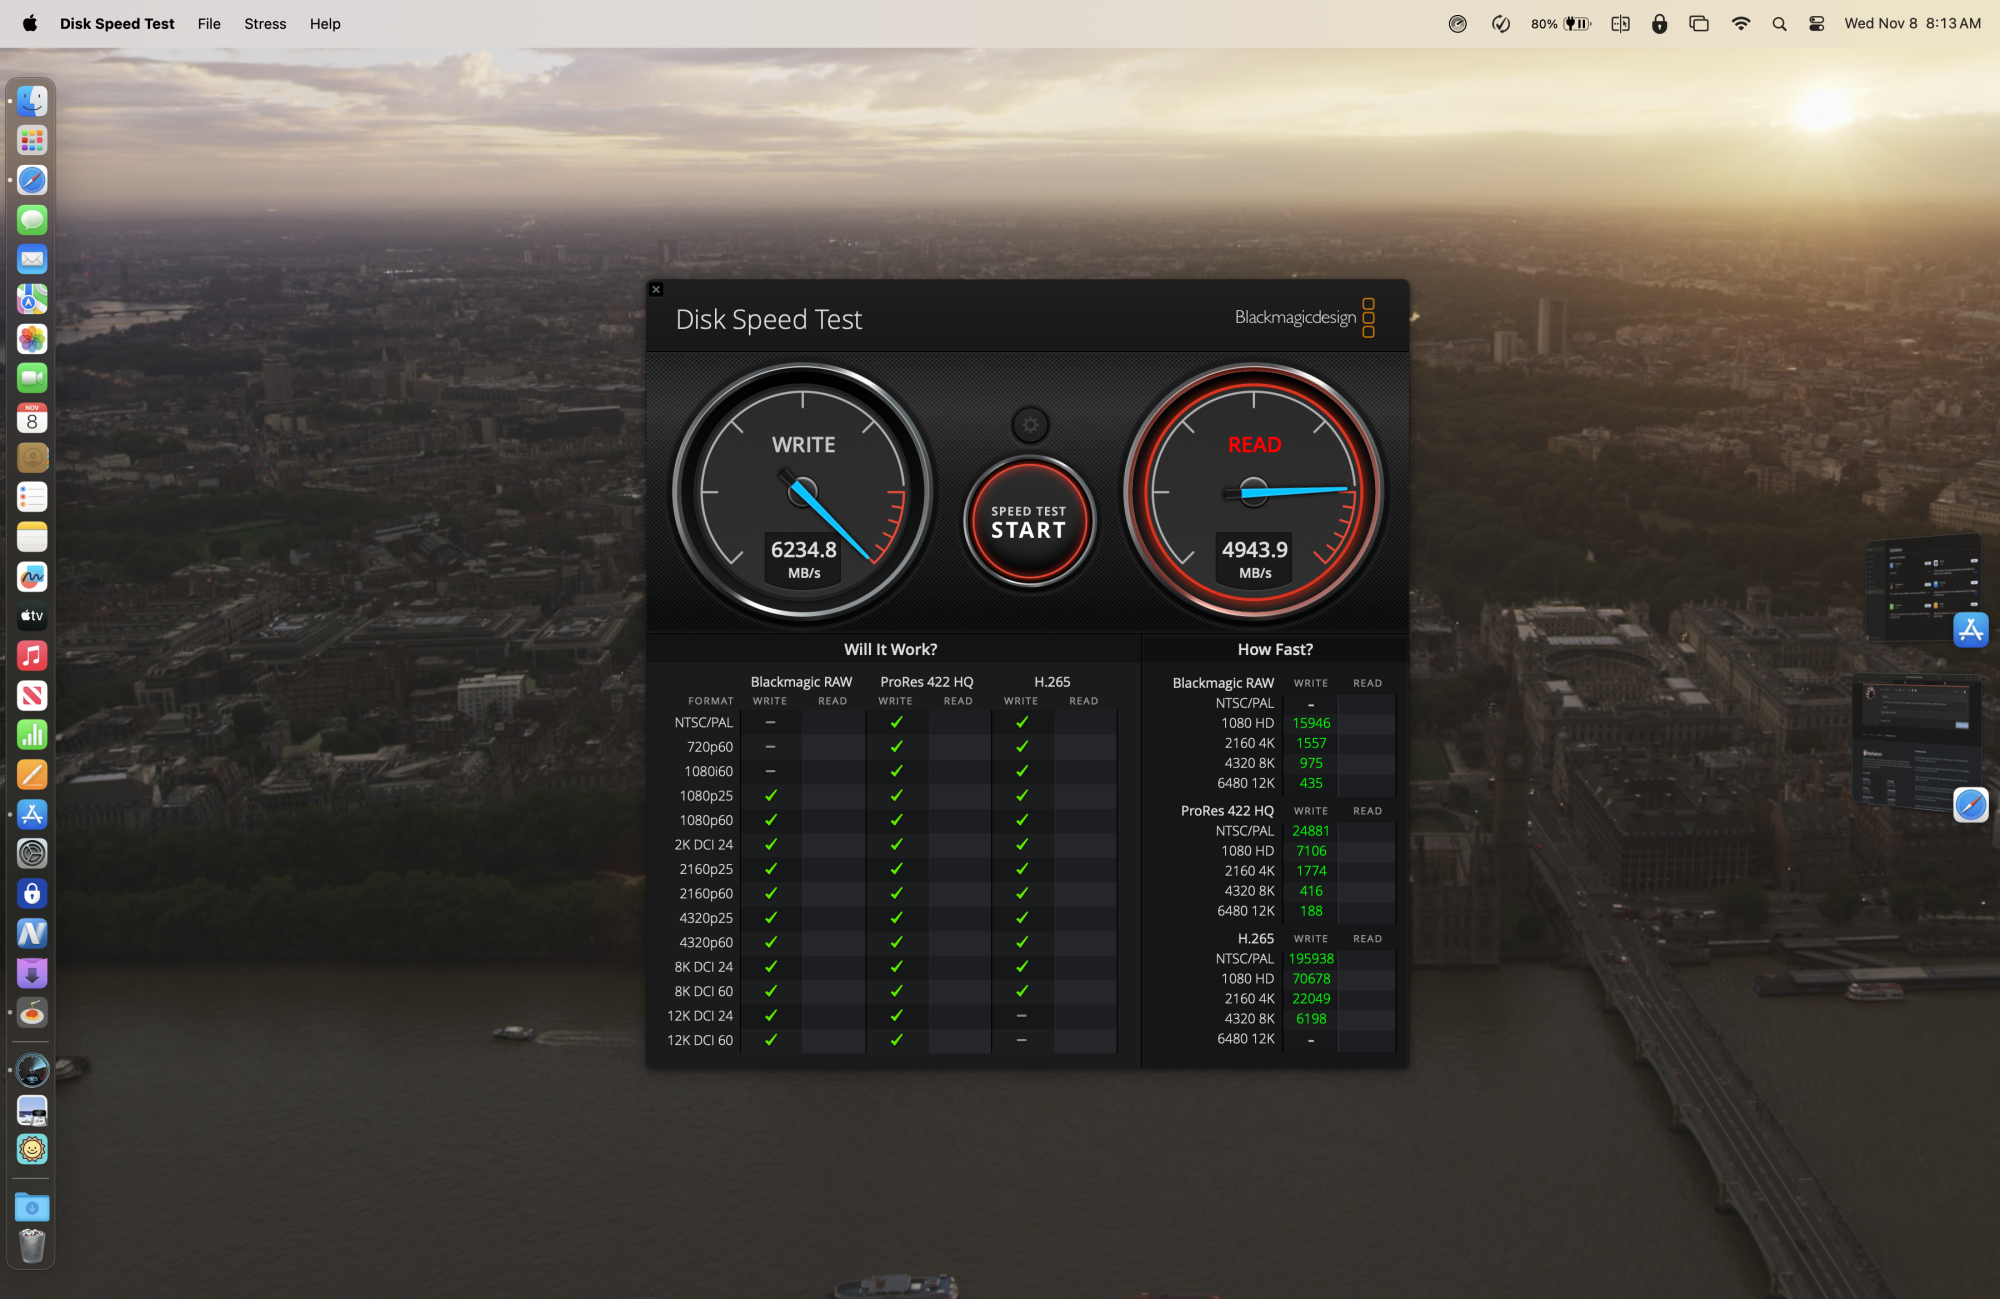Open the Downloads folder in the Dock
This screenshot has height=1299, width=2000.
click(x=32, y=1207)
